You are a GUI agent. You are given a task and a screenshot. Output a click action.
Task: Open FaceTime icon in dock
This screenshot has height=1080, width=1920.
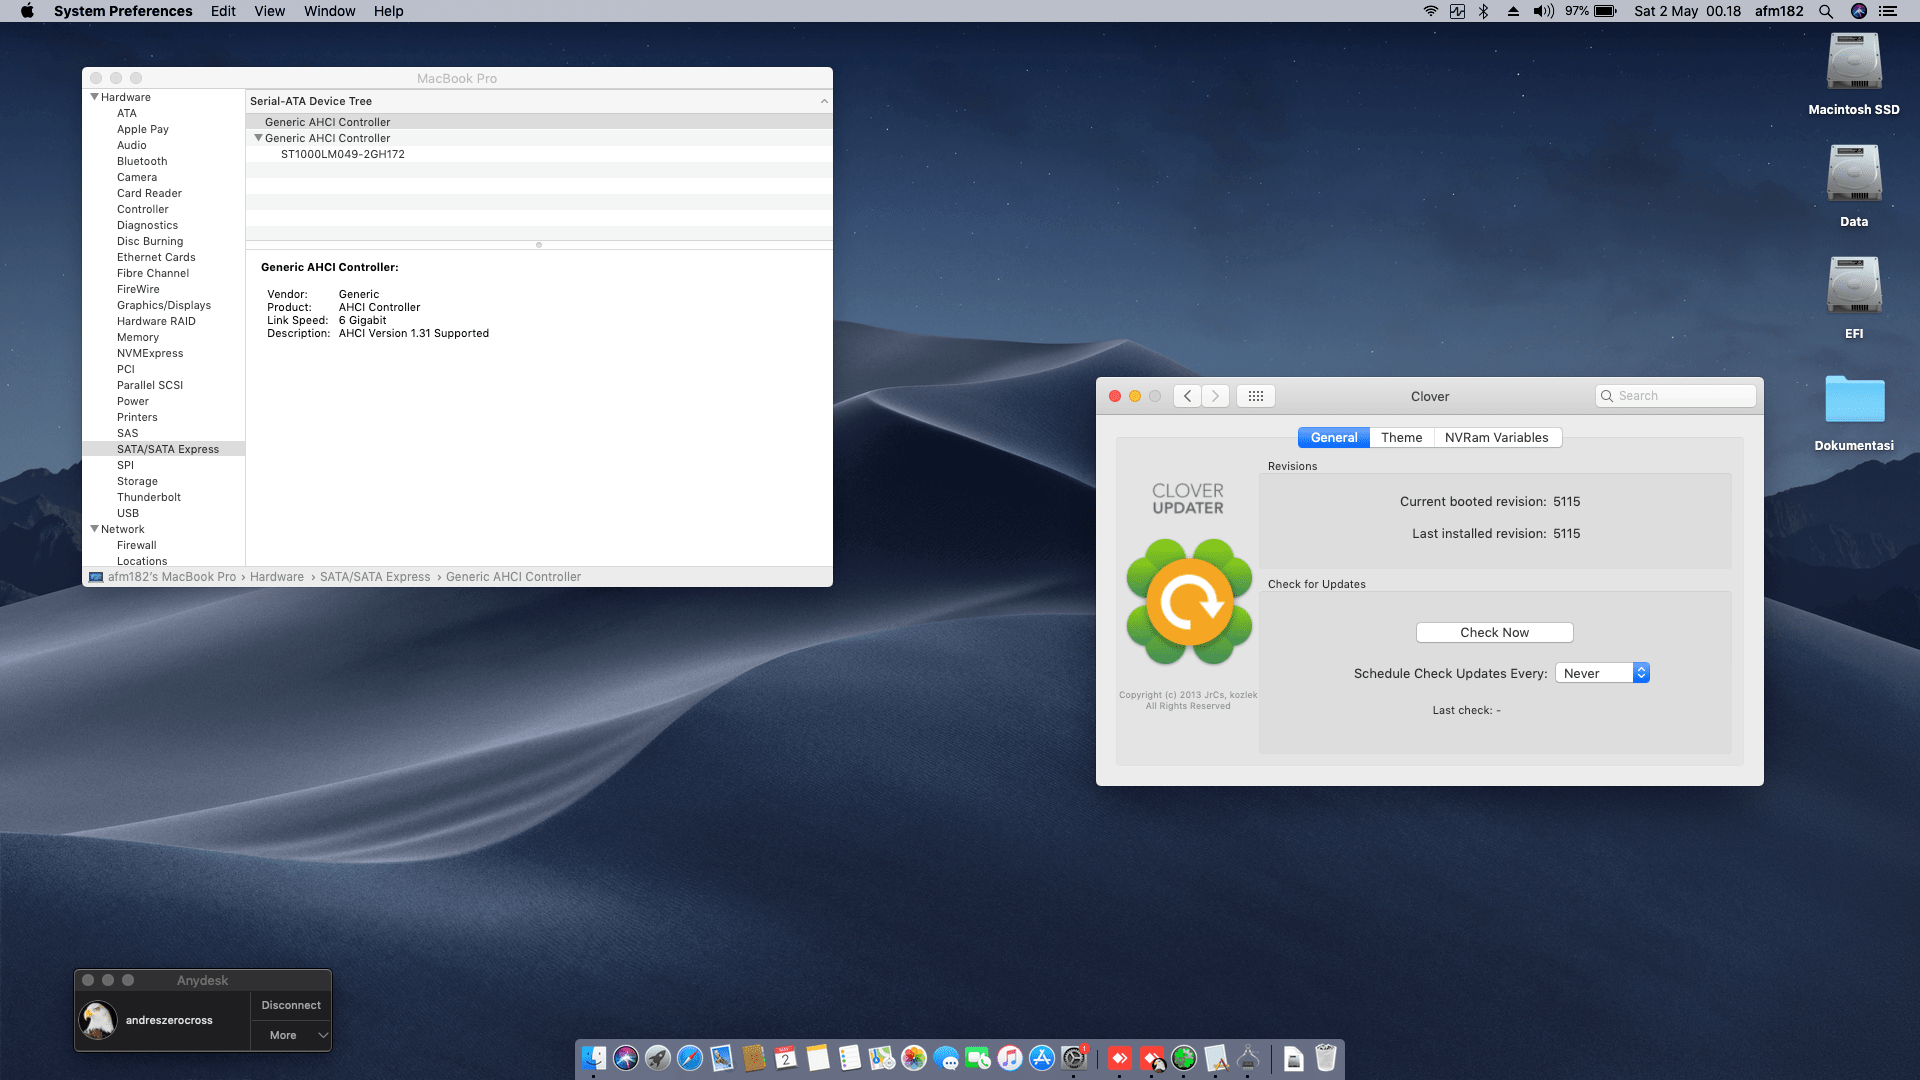[x=978, y=1058]
